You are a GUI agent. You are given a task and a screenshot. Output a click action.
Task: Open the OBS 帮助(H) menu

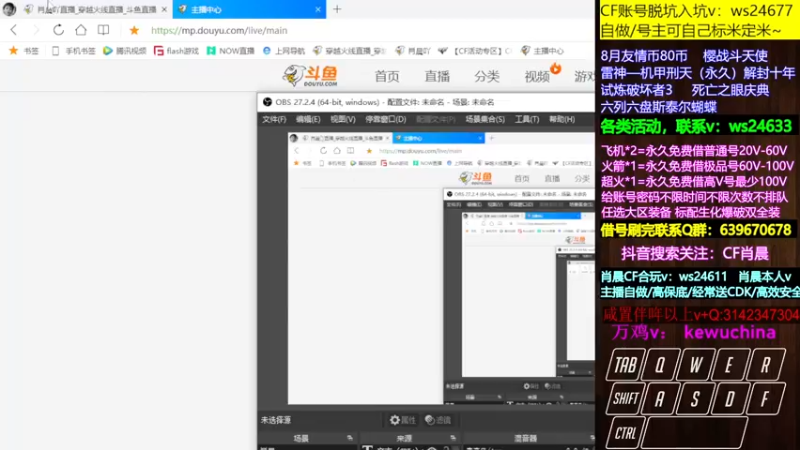562,119
